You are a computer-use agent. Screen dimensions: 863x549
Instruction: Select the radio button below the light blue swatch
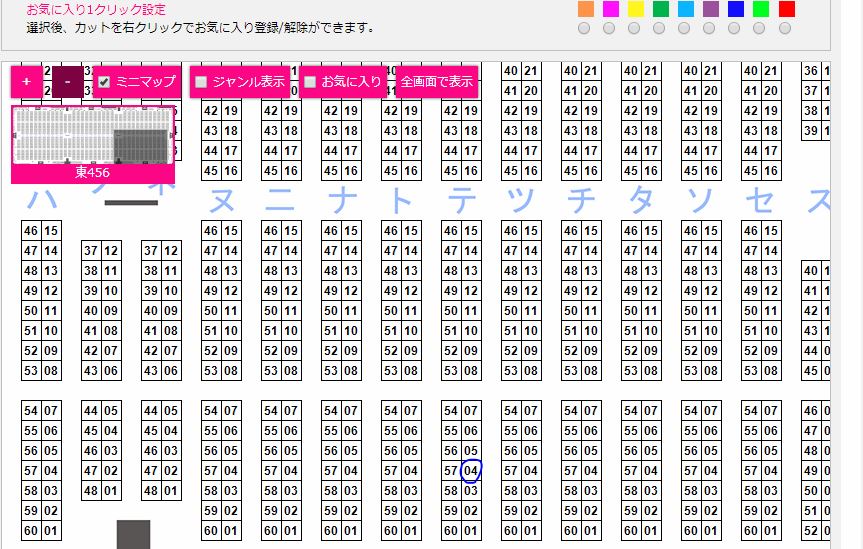tap(684, 28)
